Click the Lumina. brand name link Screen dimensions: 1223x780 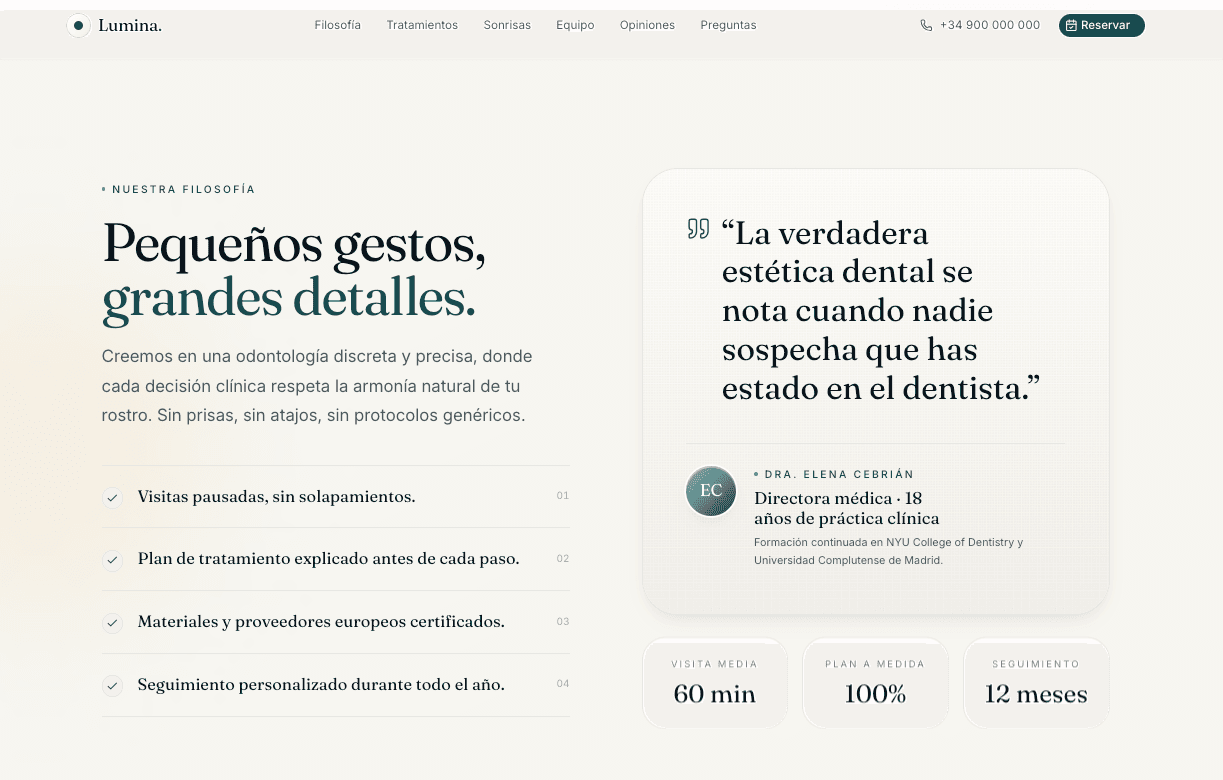pyautogui.click(x=130, y=25)
